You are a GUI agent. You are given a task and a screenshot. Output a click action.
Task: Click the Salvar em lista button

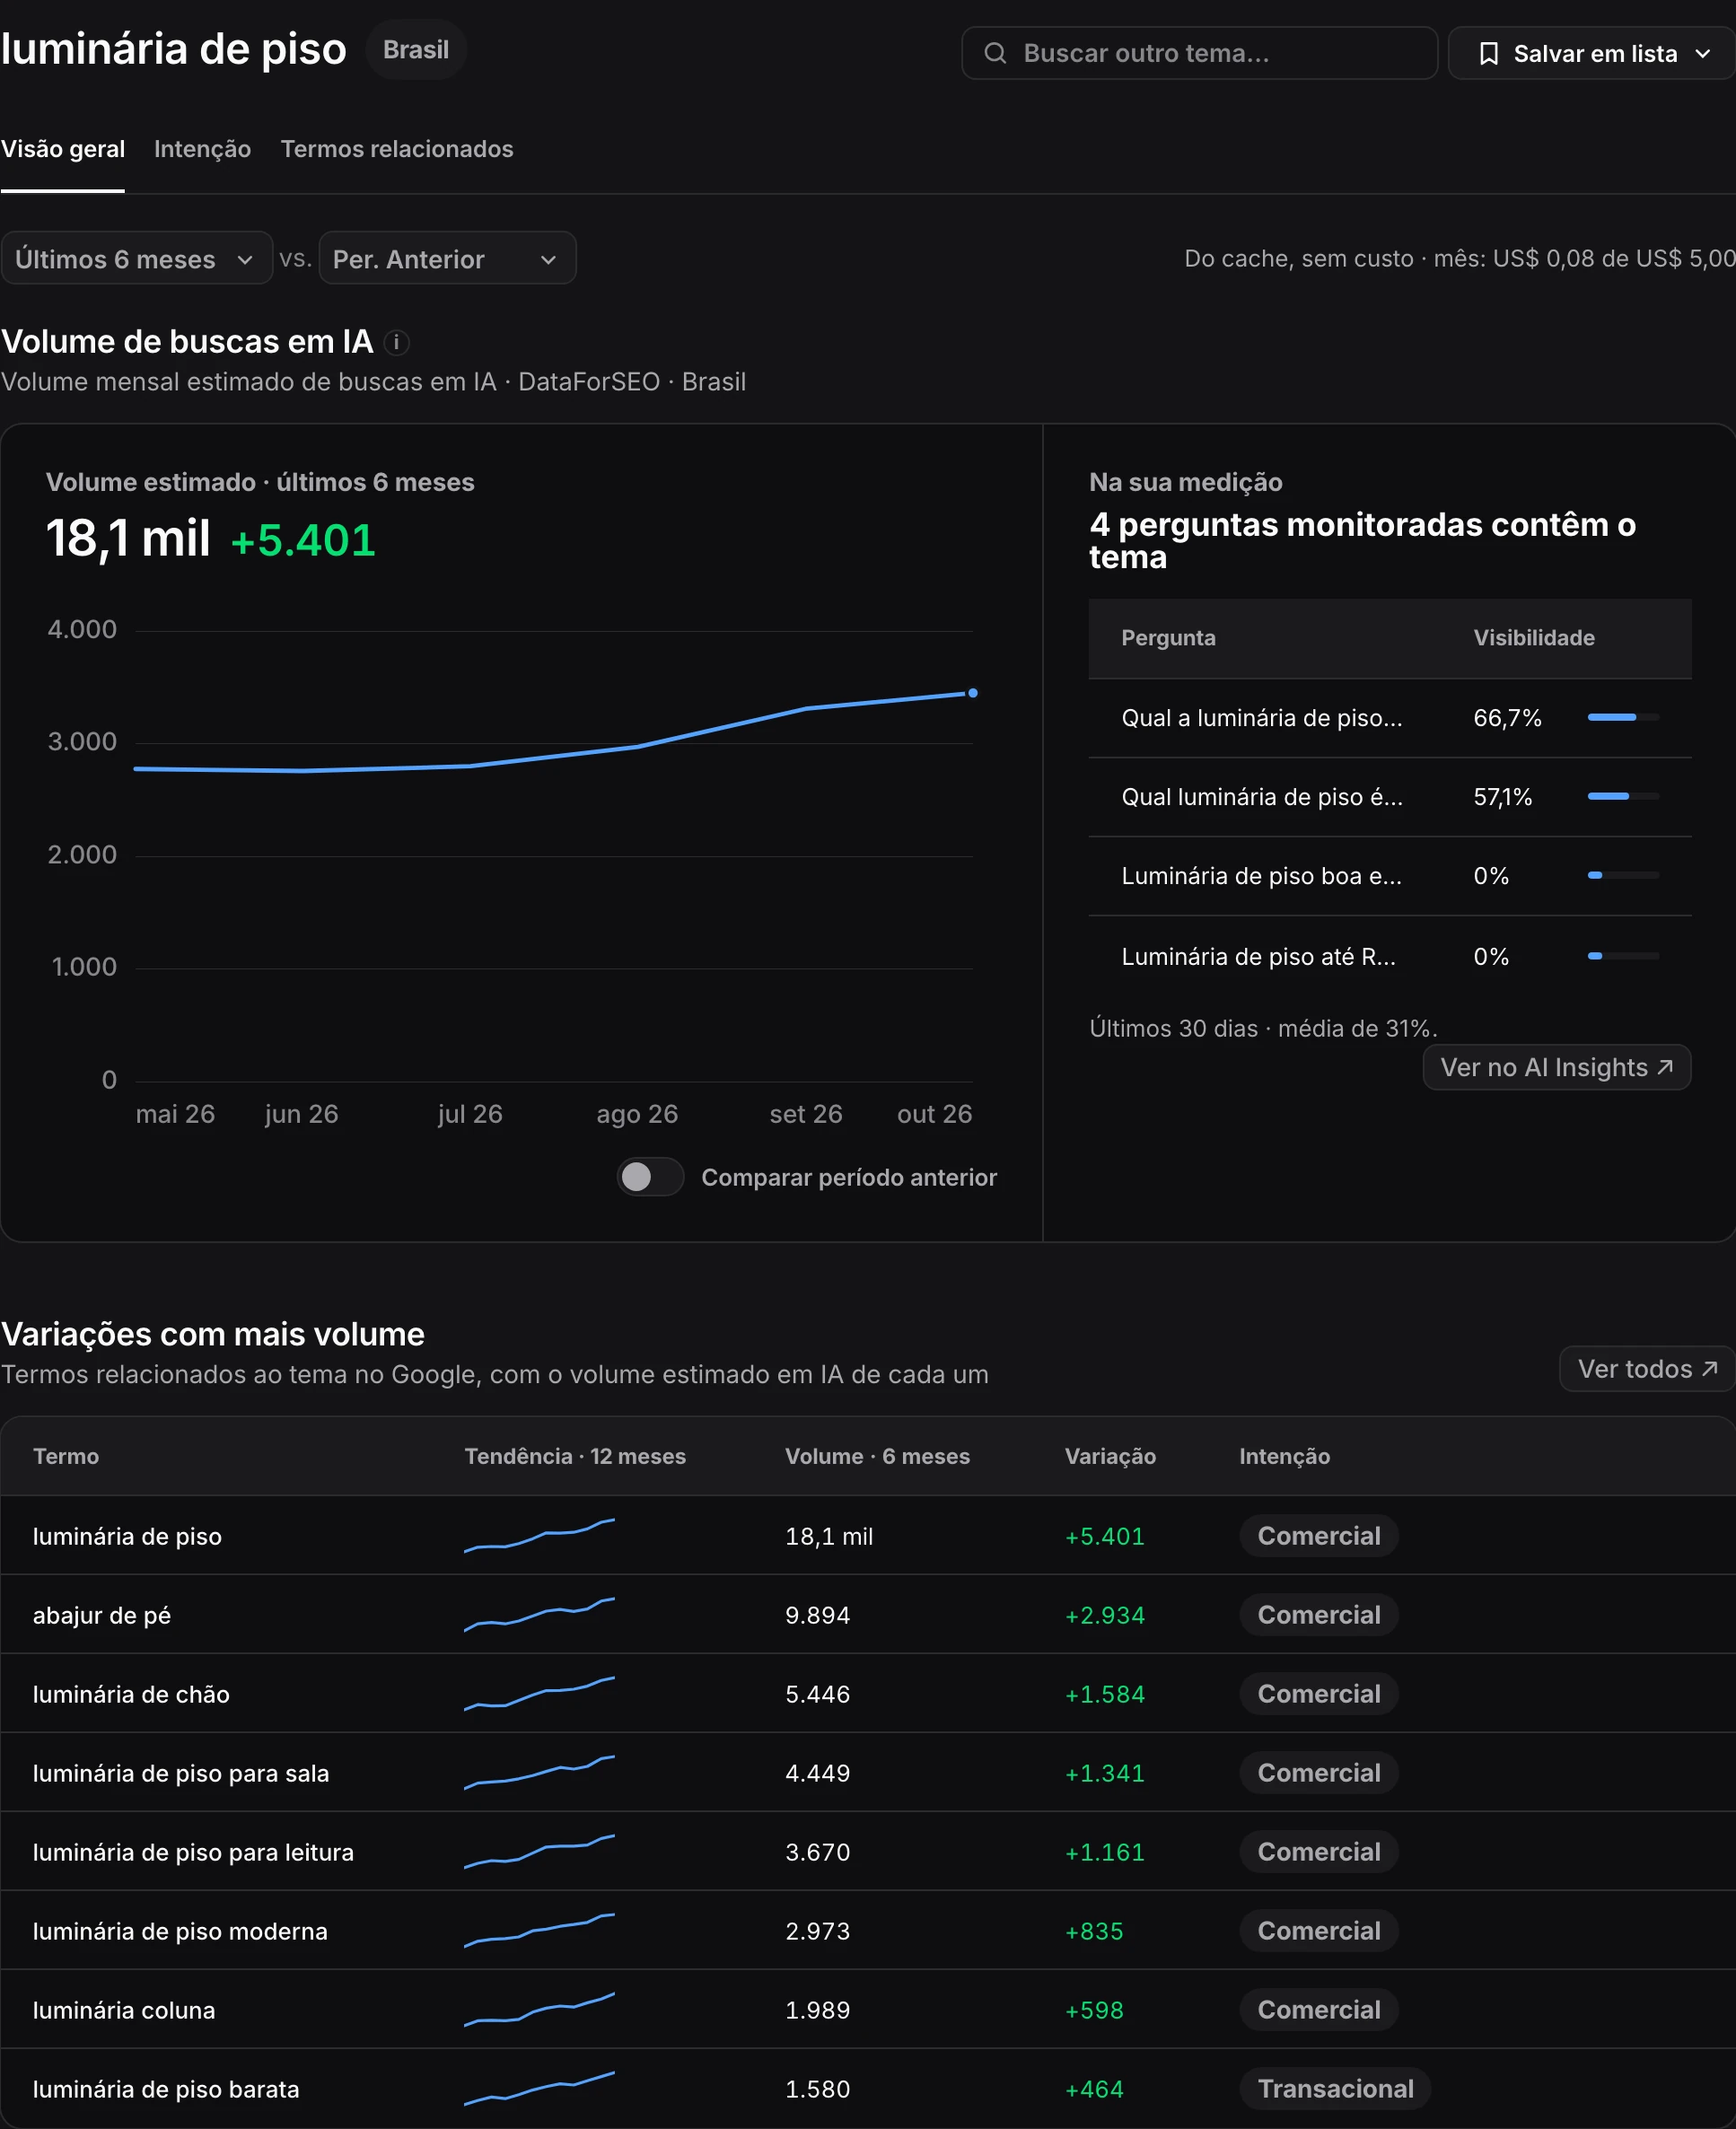coord(1591,53)
